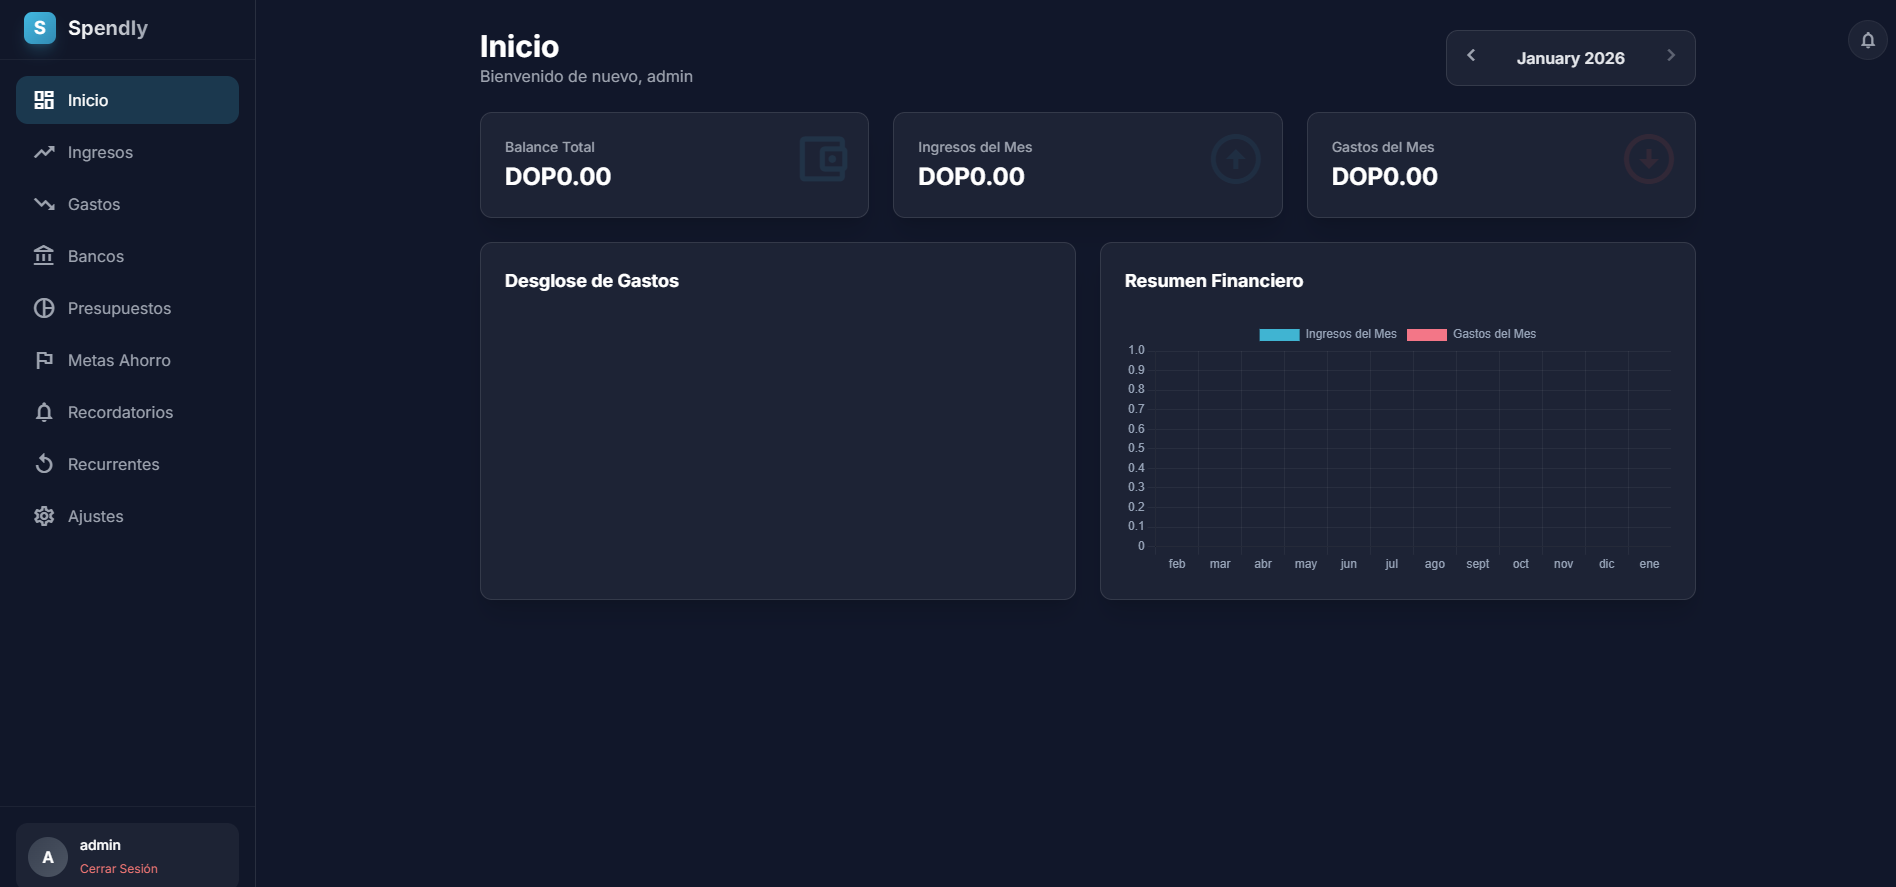Click the Bancos bank building icon
This screenshot has height=887, width=1896.
pos(44,256)
